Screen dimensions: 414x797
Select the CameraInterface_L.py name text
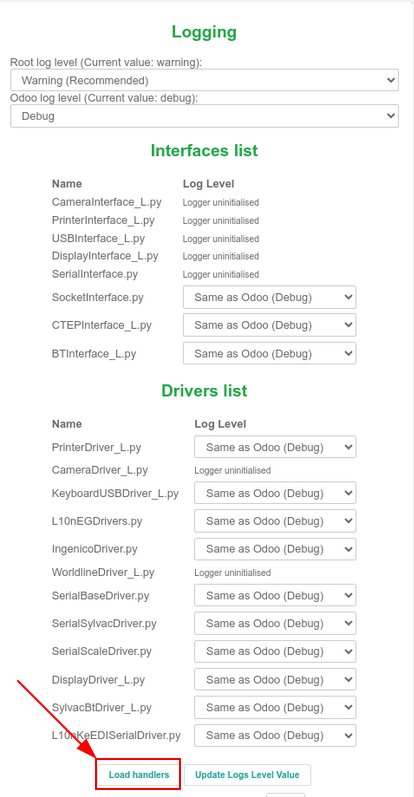[x=107, y=202]
